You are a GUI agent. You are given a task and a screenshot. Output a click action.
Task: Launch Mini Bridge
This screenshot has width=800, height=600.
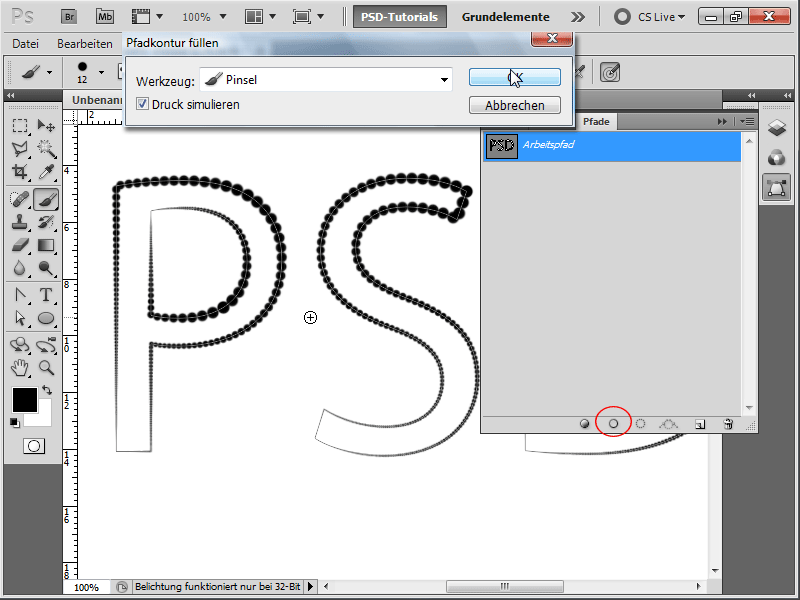[x=105, y=17]
